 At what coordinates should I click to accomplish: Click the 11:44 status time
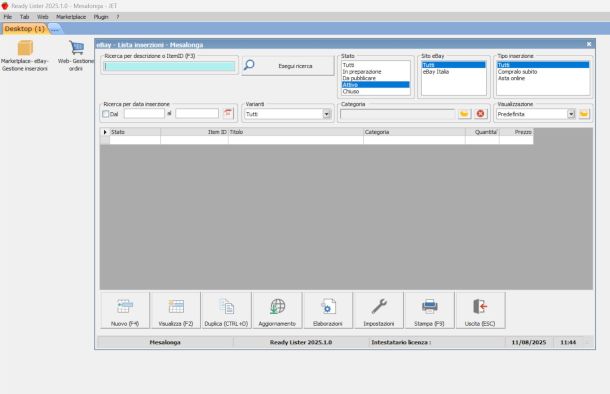(x=568, y=342)
